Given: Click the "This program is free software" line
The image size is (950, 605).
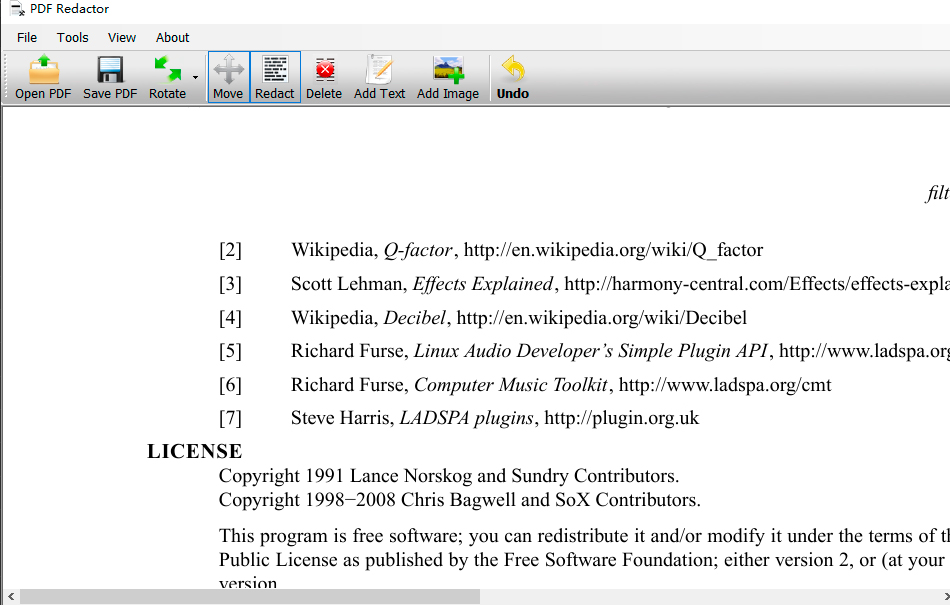Looking at the screenshot, I should (584, 536).
